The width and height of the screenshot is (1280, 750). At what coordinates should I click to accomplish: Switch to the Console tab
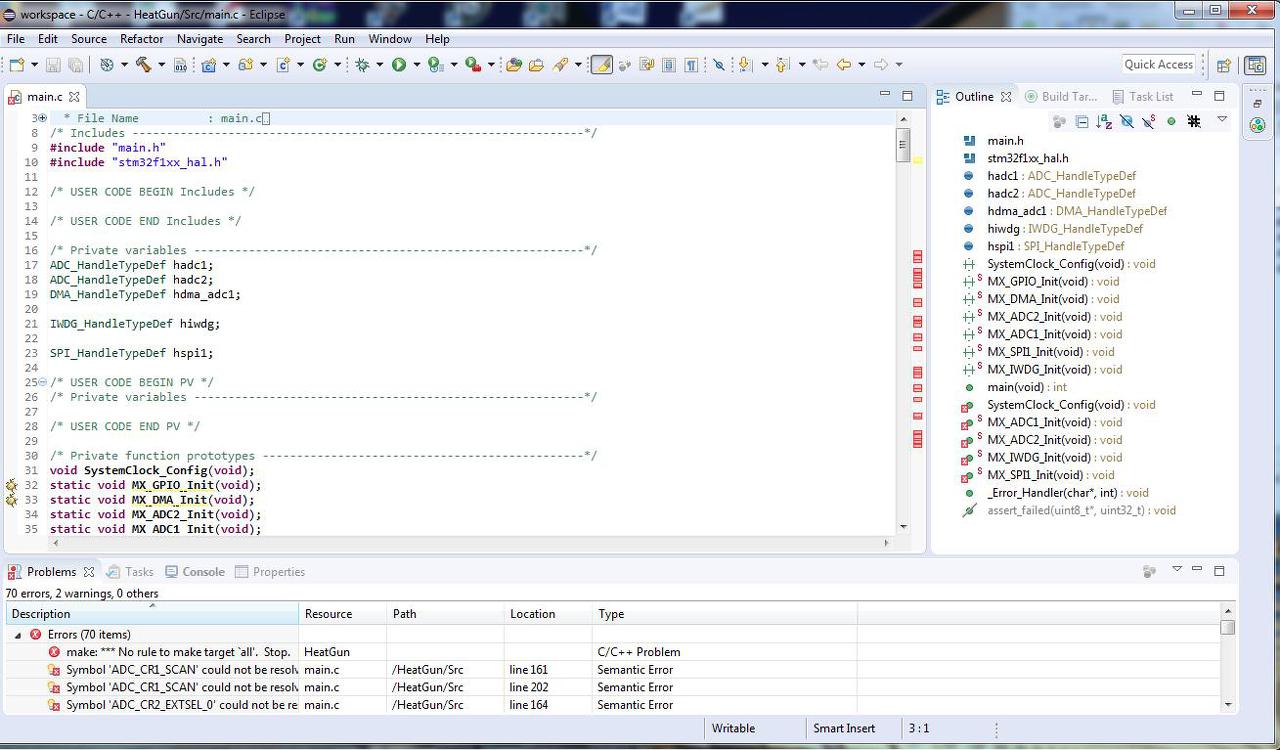pos(195,572)
